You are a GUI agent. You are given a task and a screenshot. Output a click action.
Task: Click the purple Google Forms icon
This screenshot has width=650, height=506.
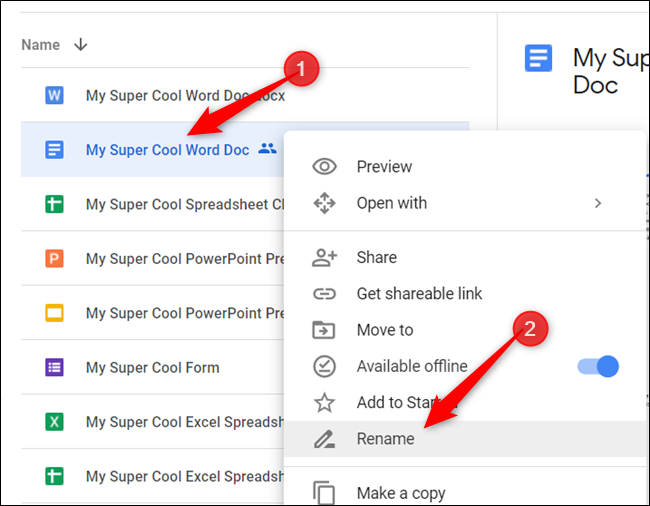click(x=54, y=367)
